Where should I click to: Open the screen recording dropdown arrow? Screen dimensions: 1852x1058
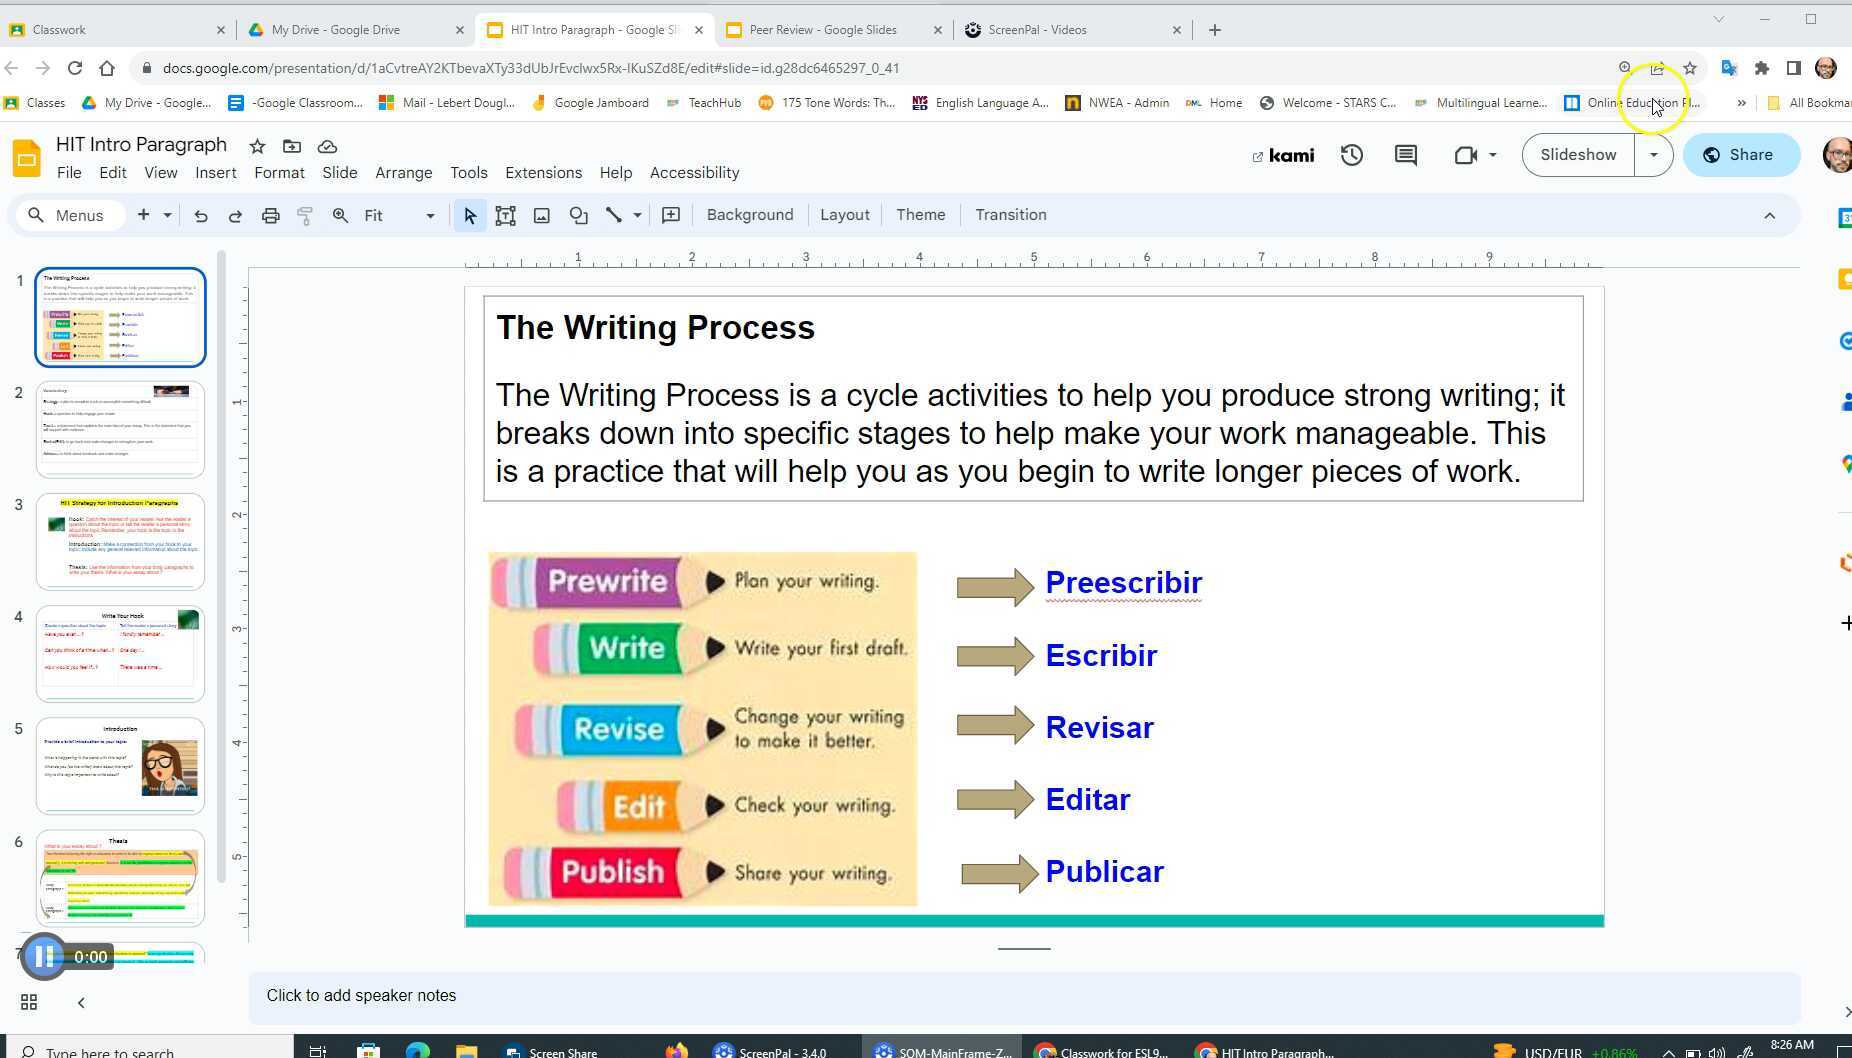[1493, 155]
